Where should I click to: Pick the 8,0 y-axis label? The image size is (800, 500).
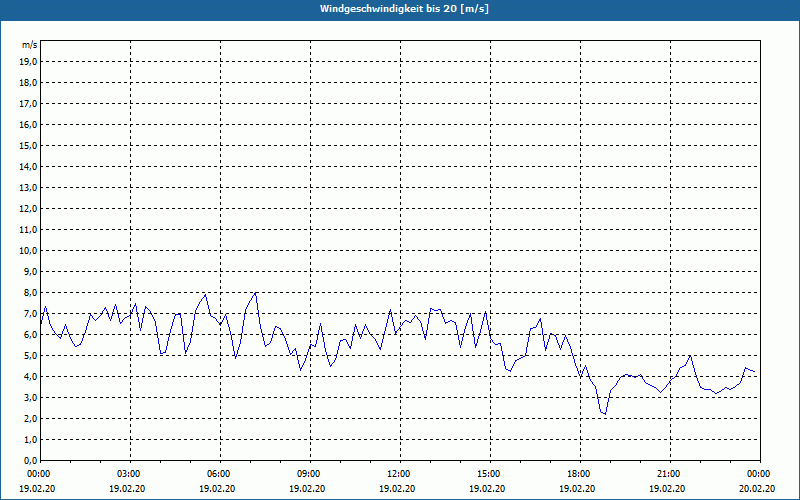point(31,292)
